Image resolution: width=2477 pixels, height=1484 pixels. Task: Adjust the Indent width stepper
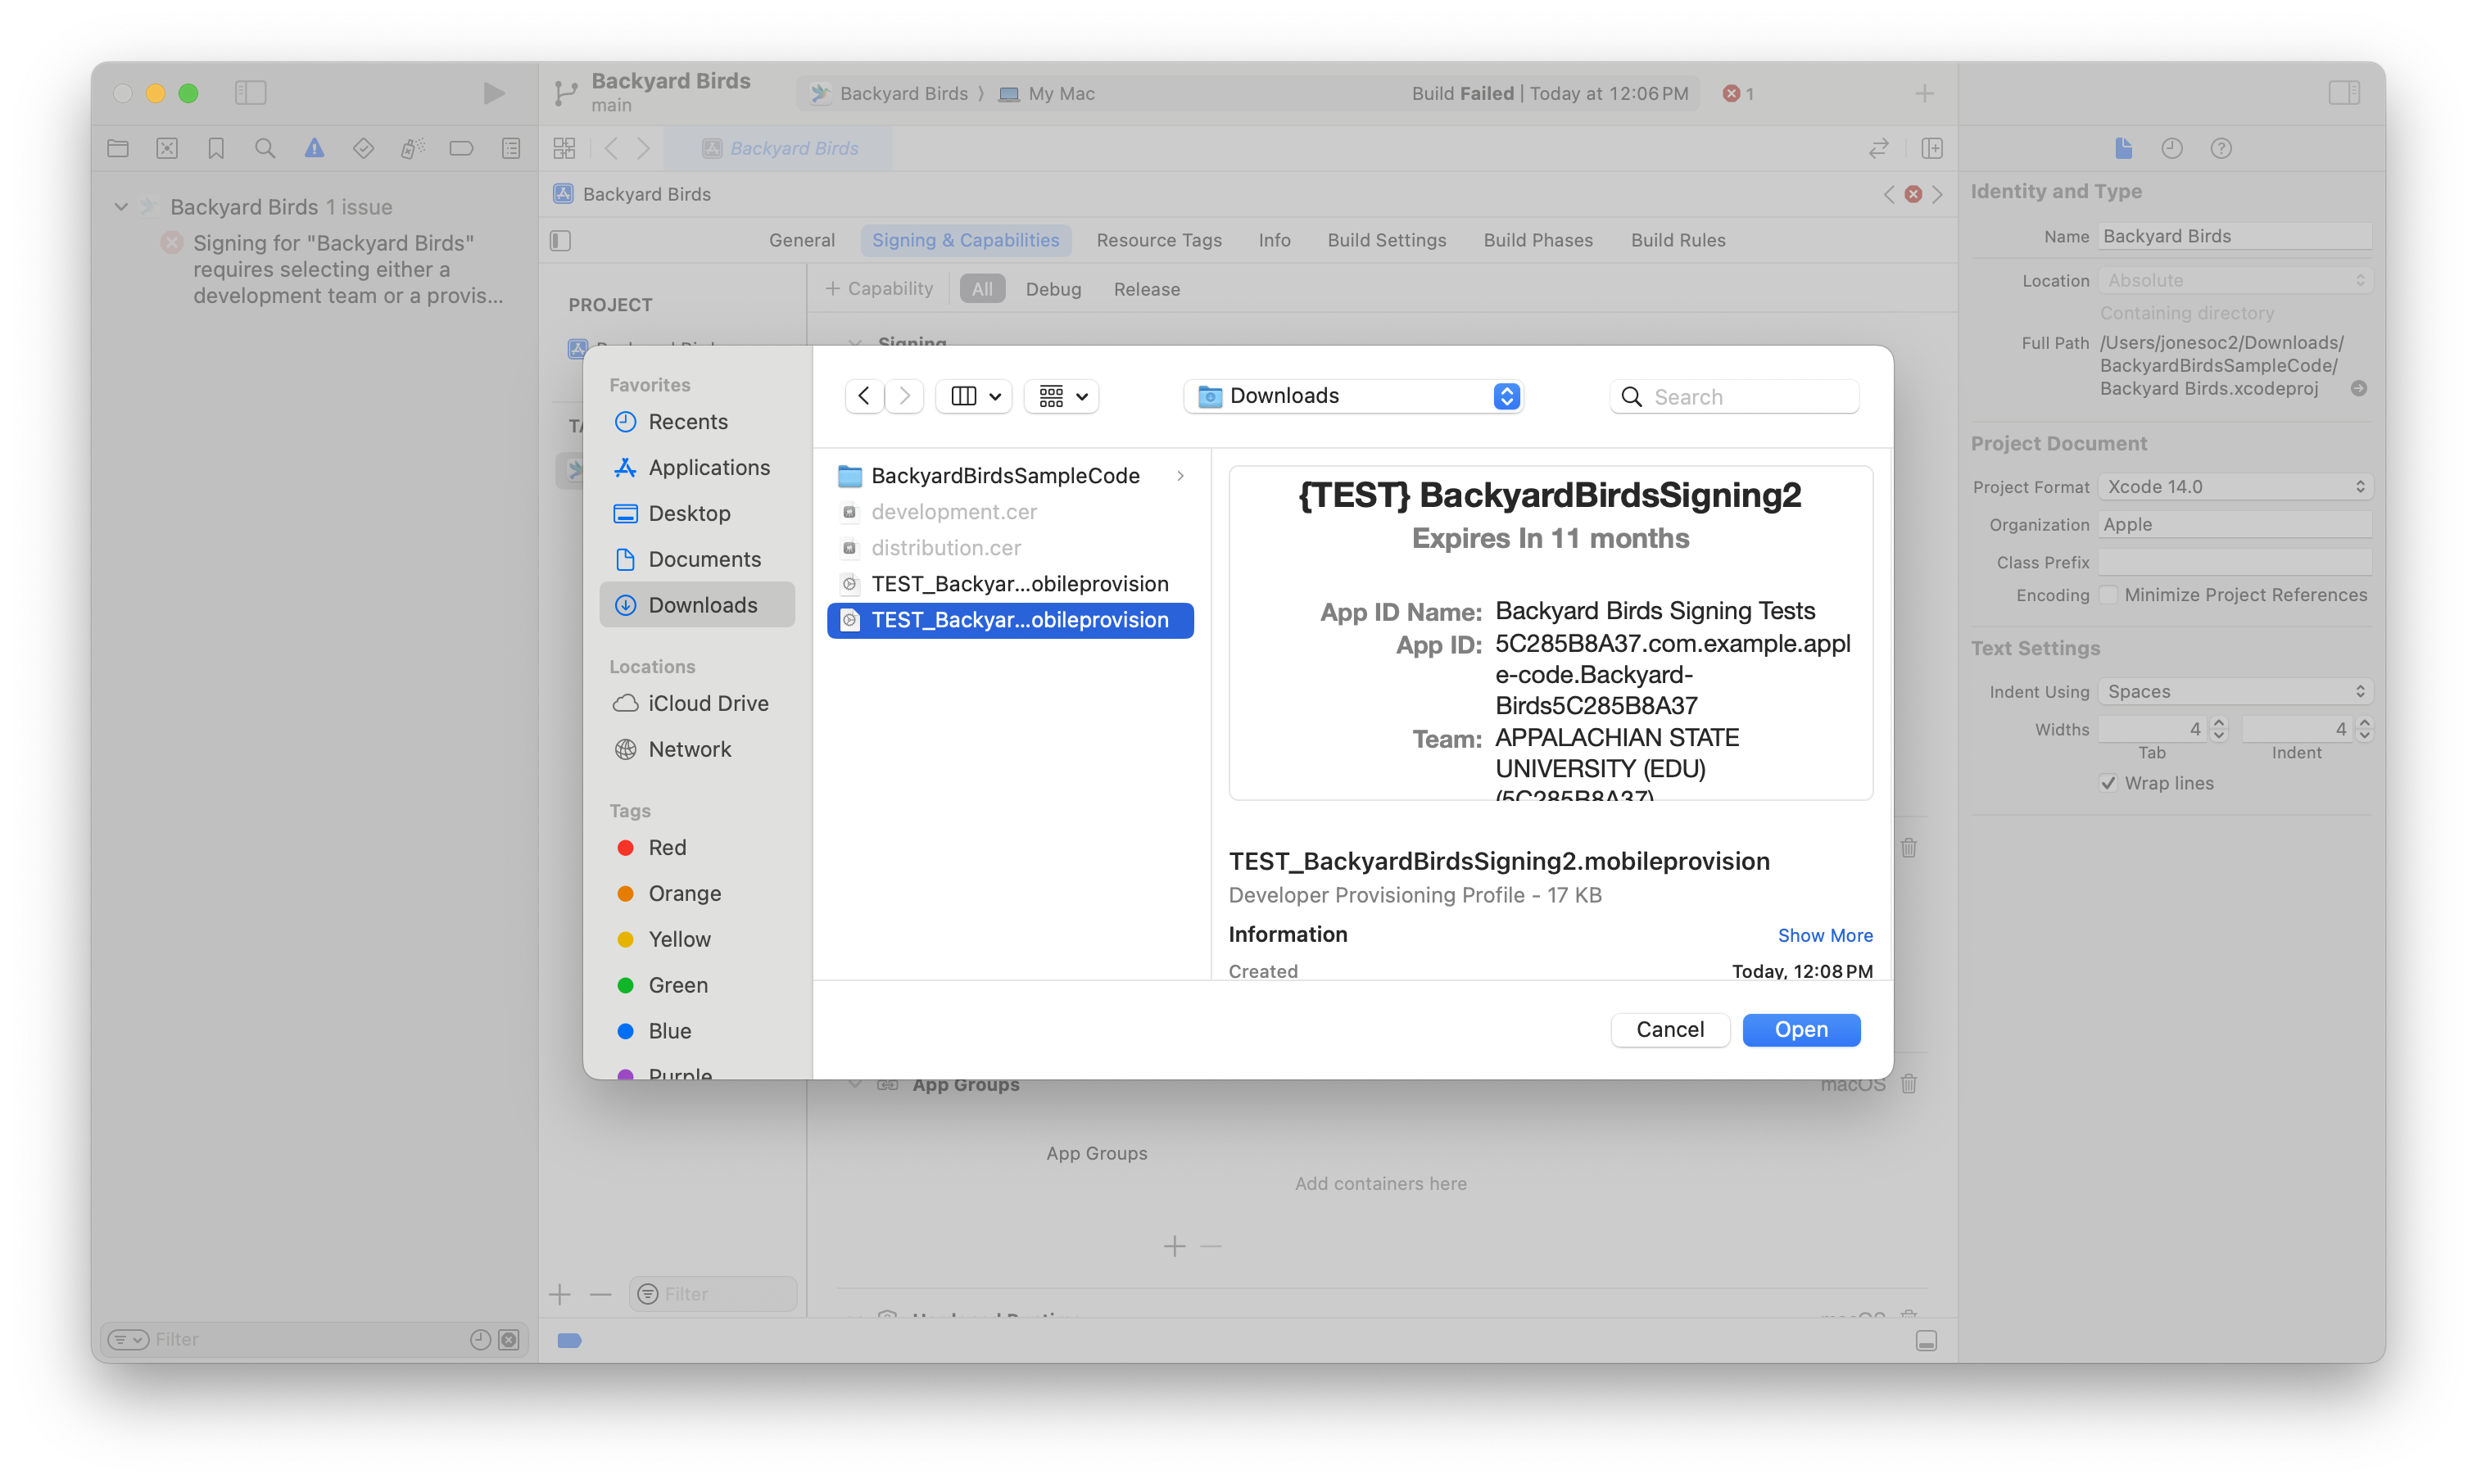pos(2365,729)
